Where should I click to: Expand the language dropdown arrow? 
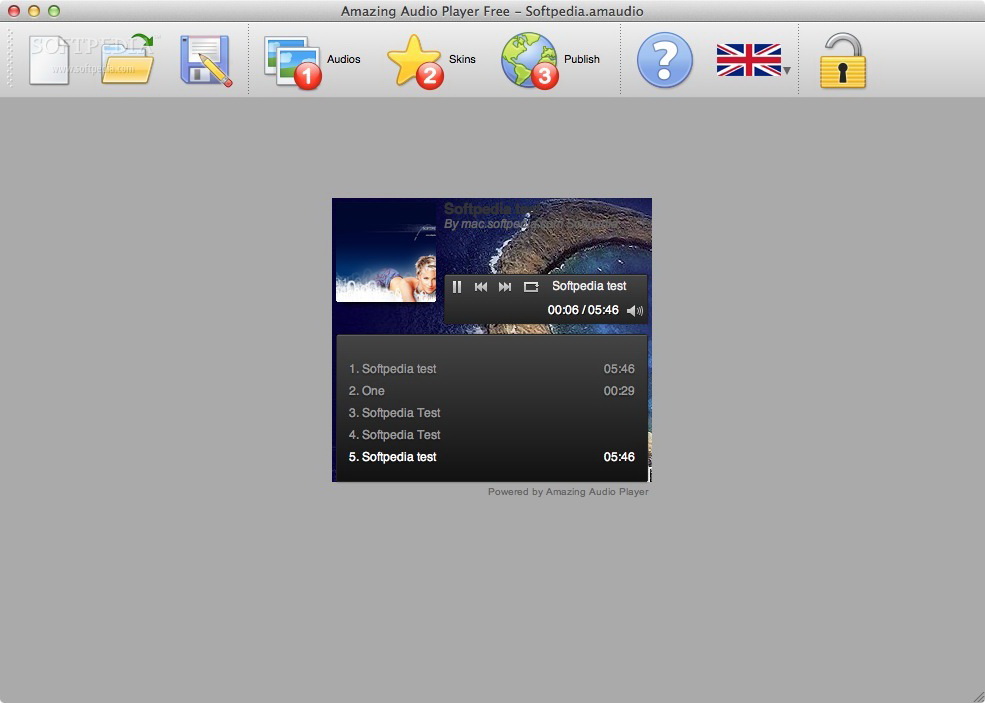[786, 70]
